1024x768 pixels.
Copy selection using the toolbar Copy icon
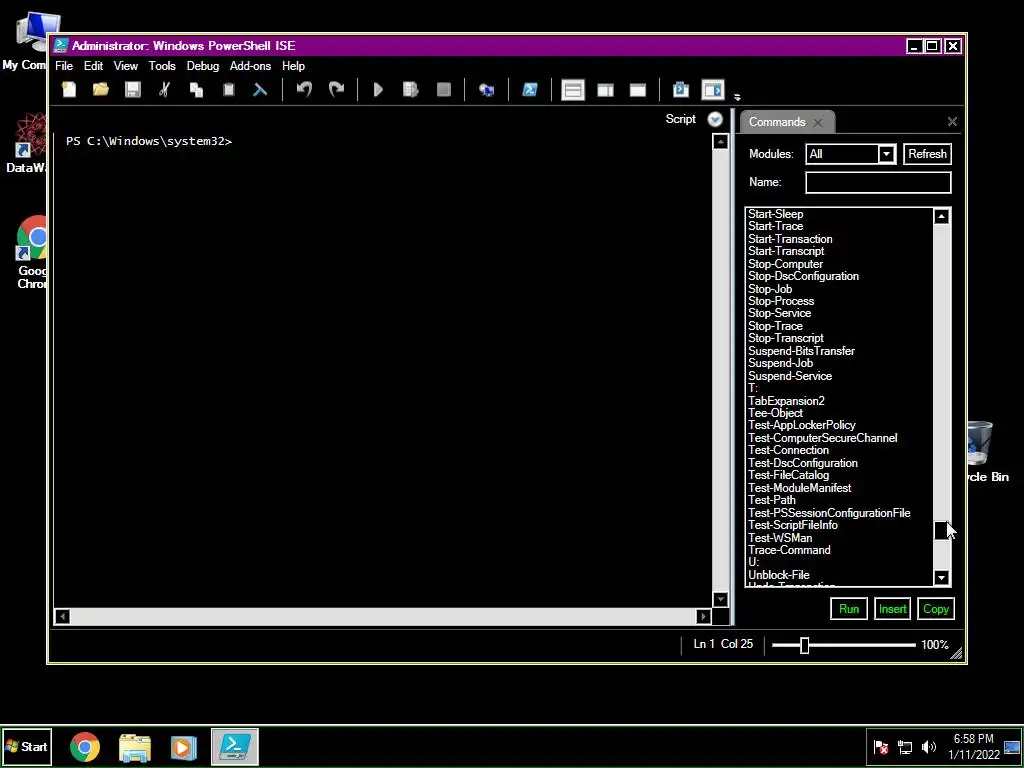click(x=197, y=89)
